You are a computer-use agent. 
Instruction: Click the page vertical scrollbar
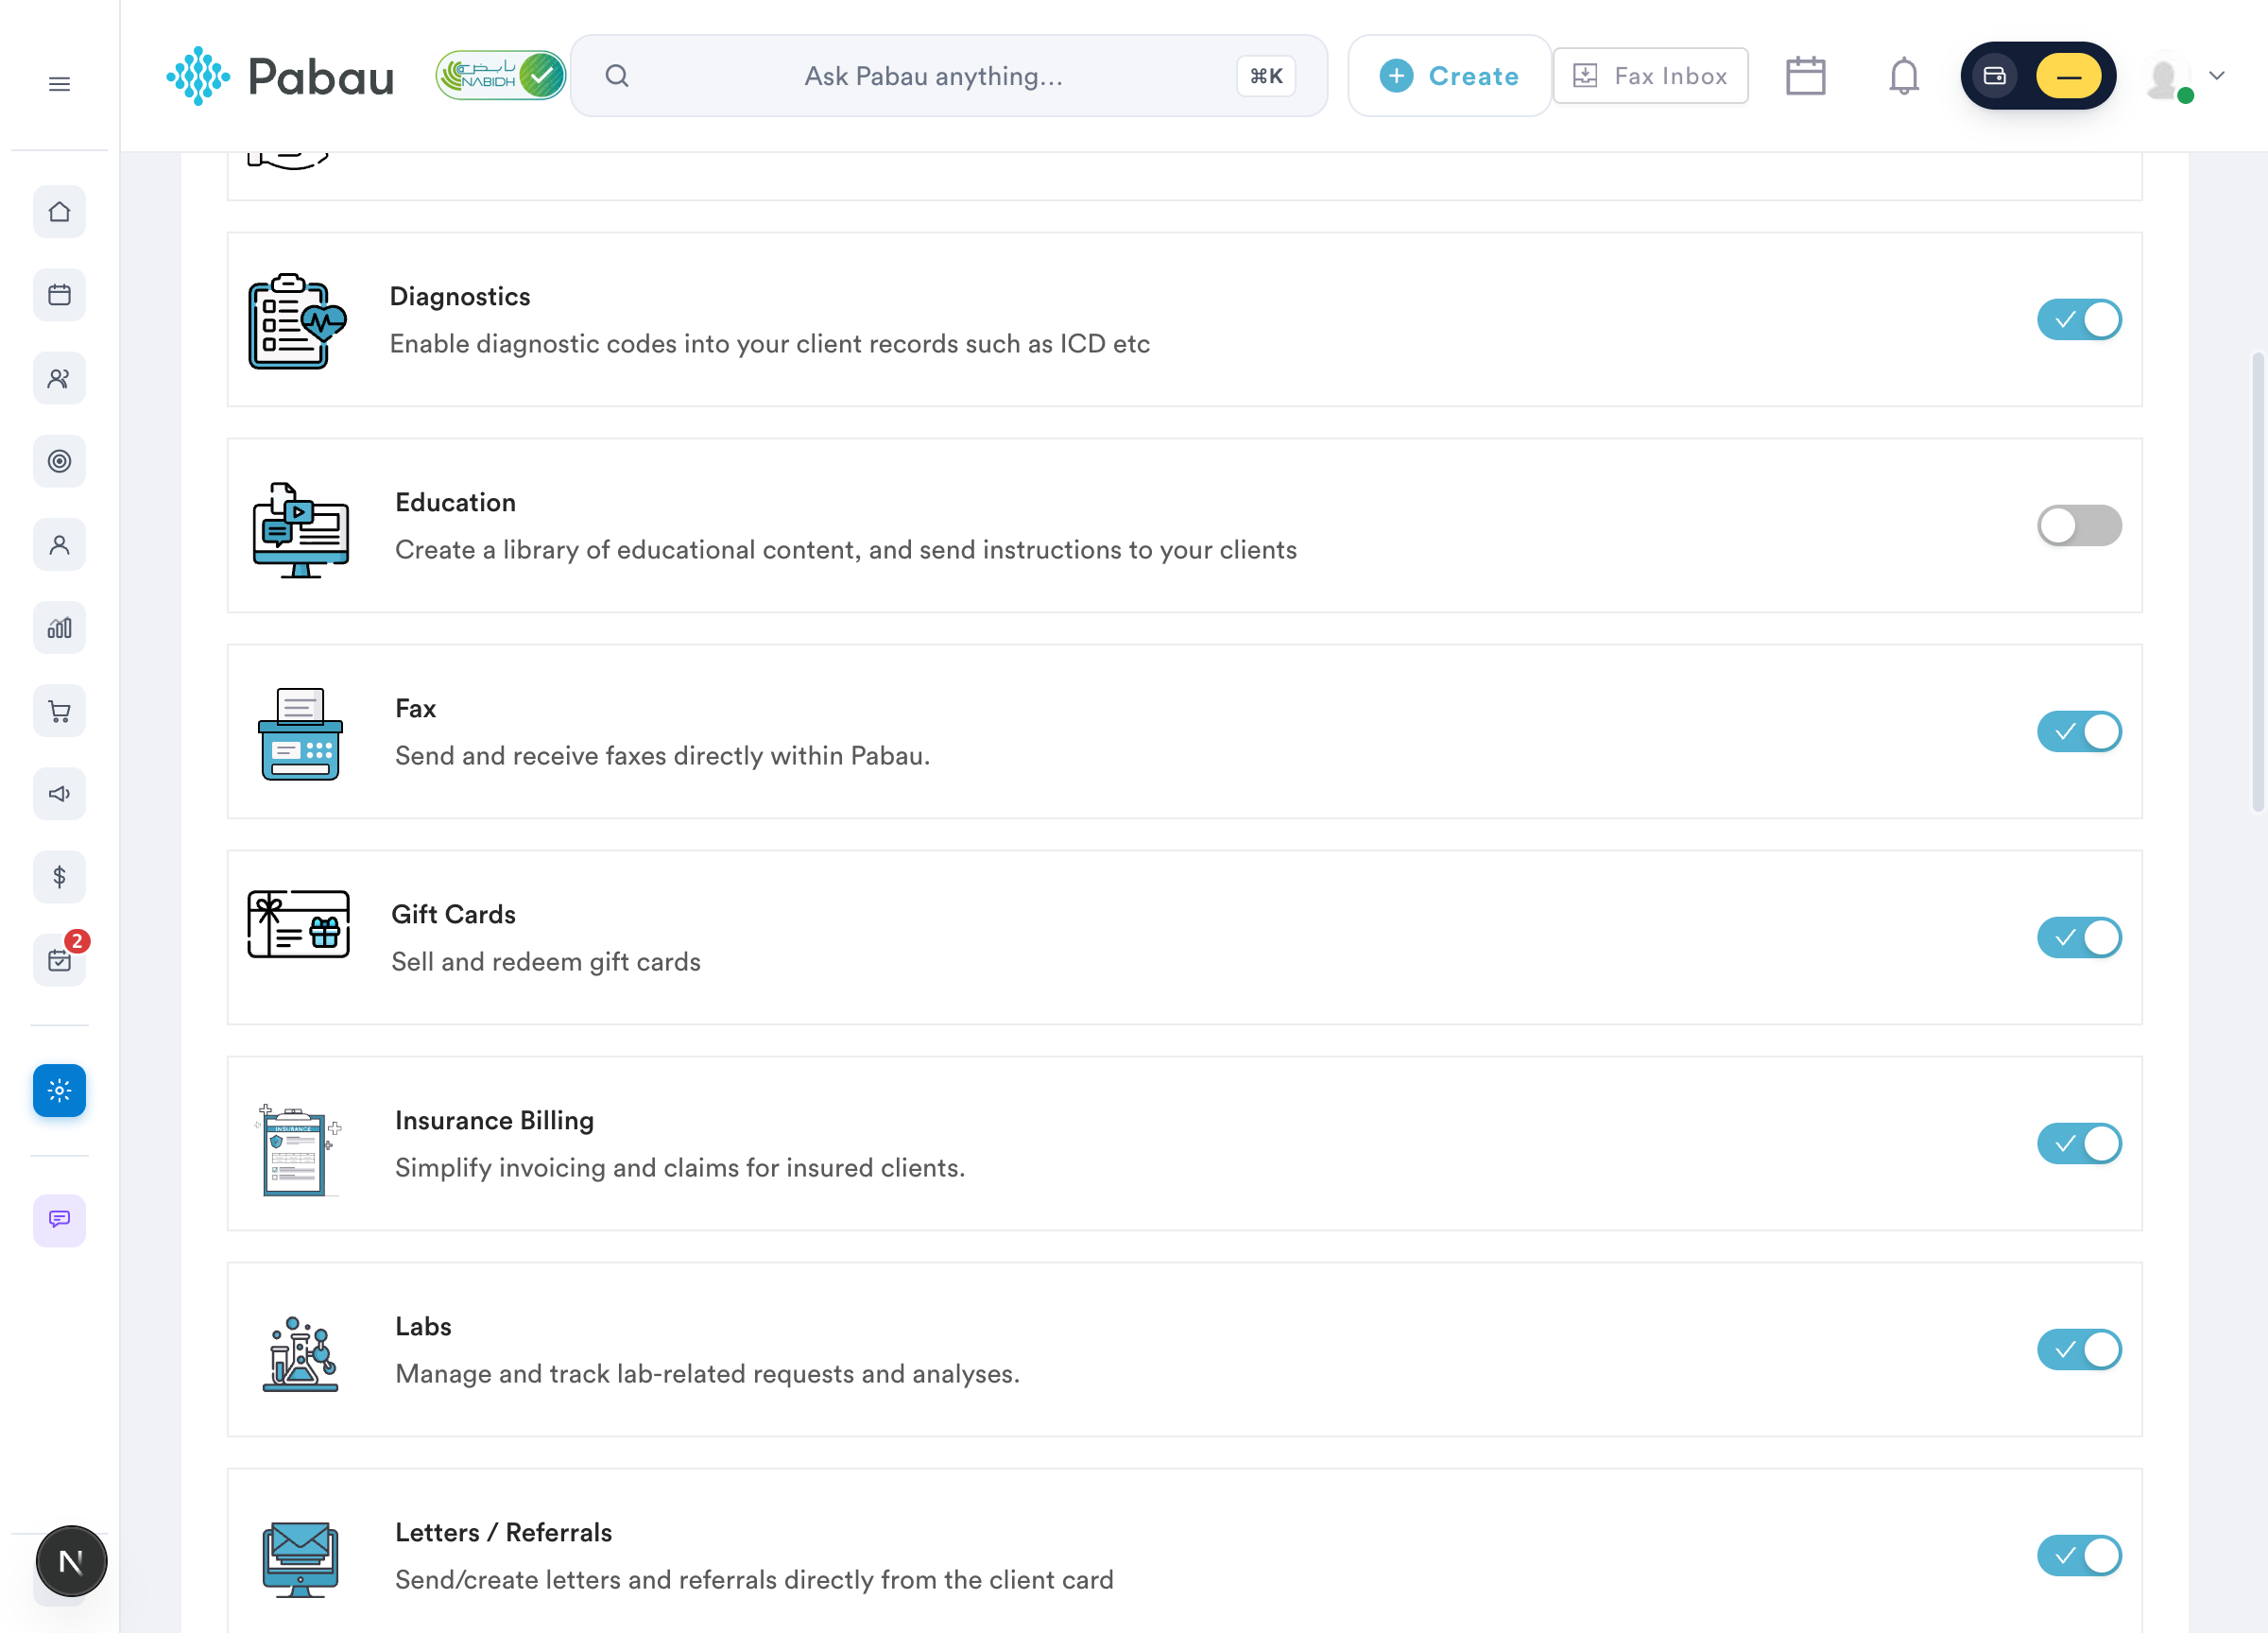[x=2257, y=580]
